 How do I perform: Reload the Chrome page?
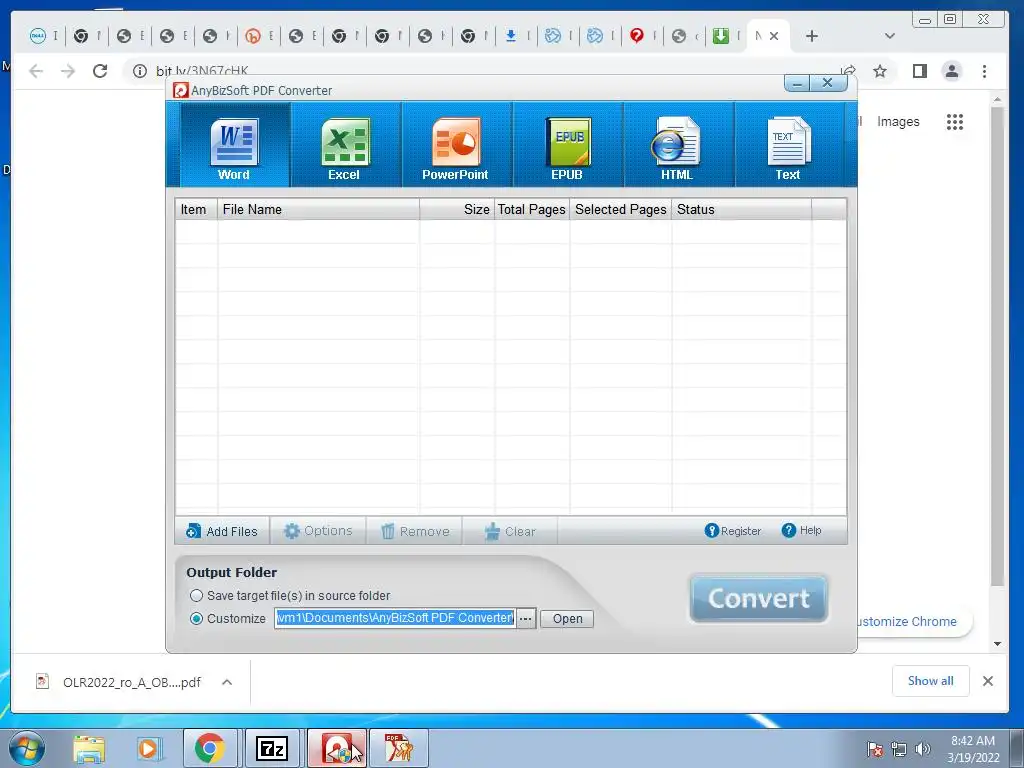[100, 71]
